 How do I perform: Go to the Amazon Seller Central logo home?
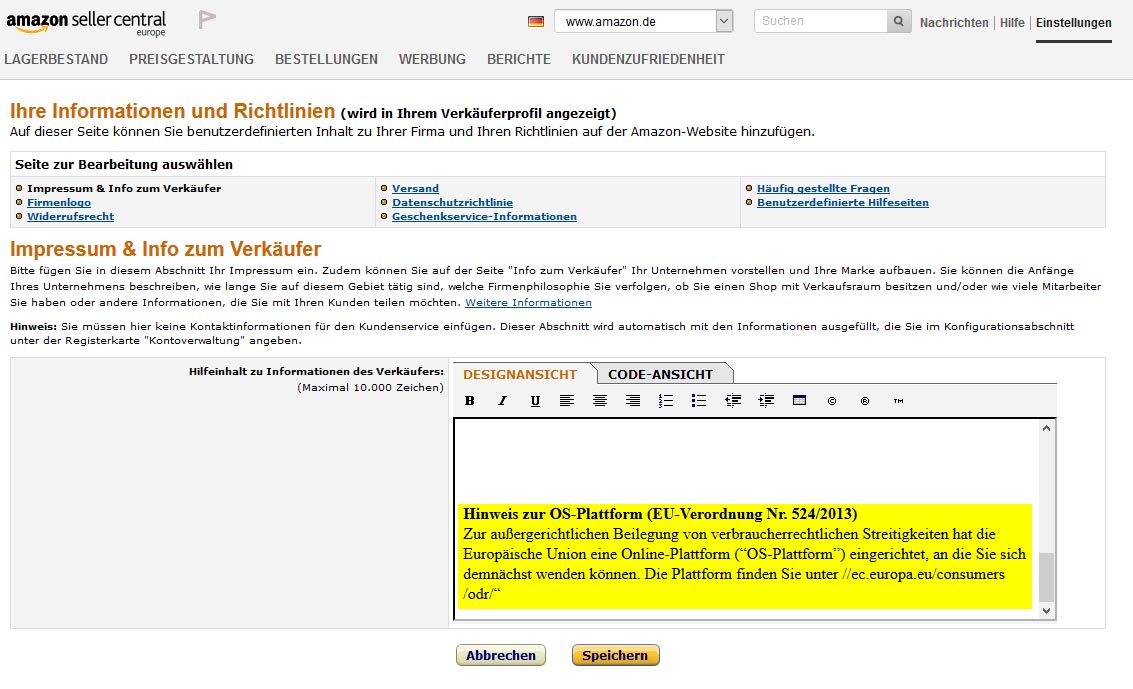tap(86, 22)
